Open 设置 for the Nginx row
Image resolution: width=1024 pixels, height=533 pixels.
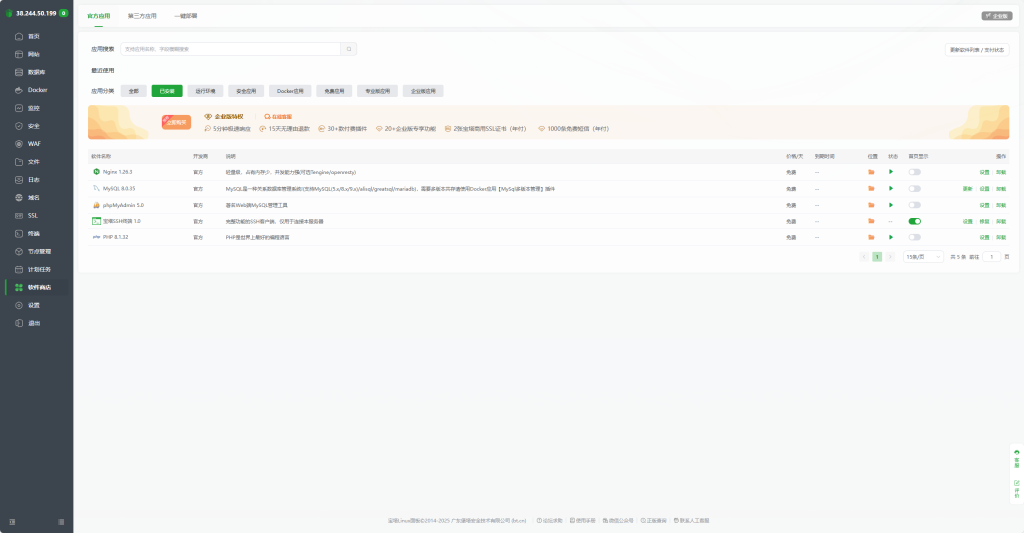pos(984,172)
